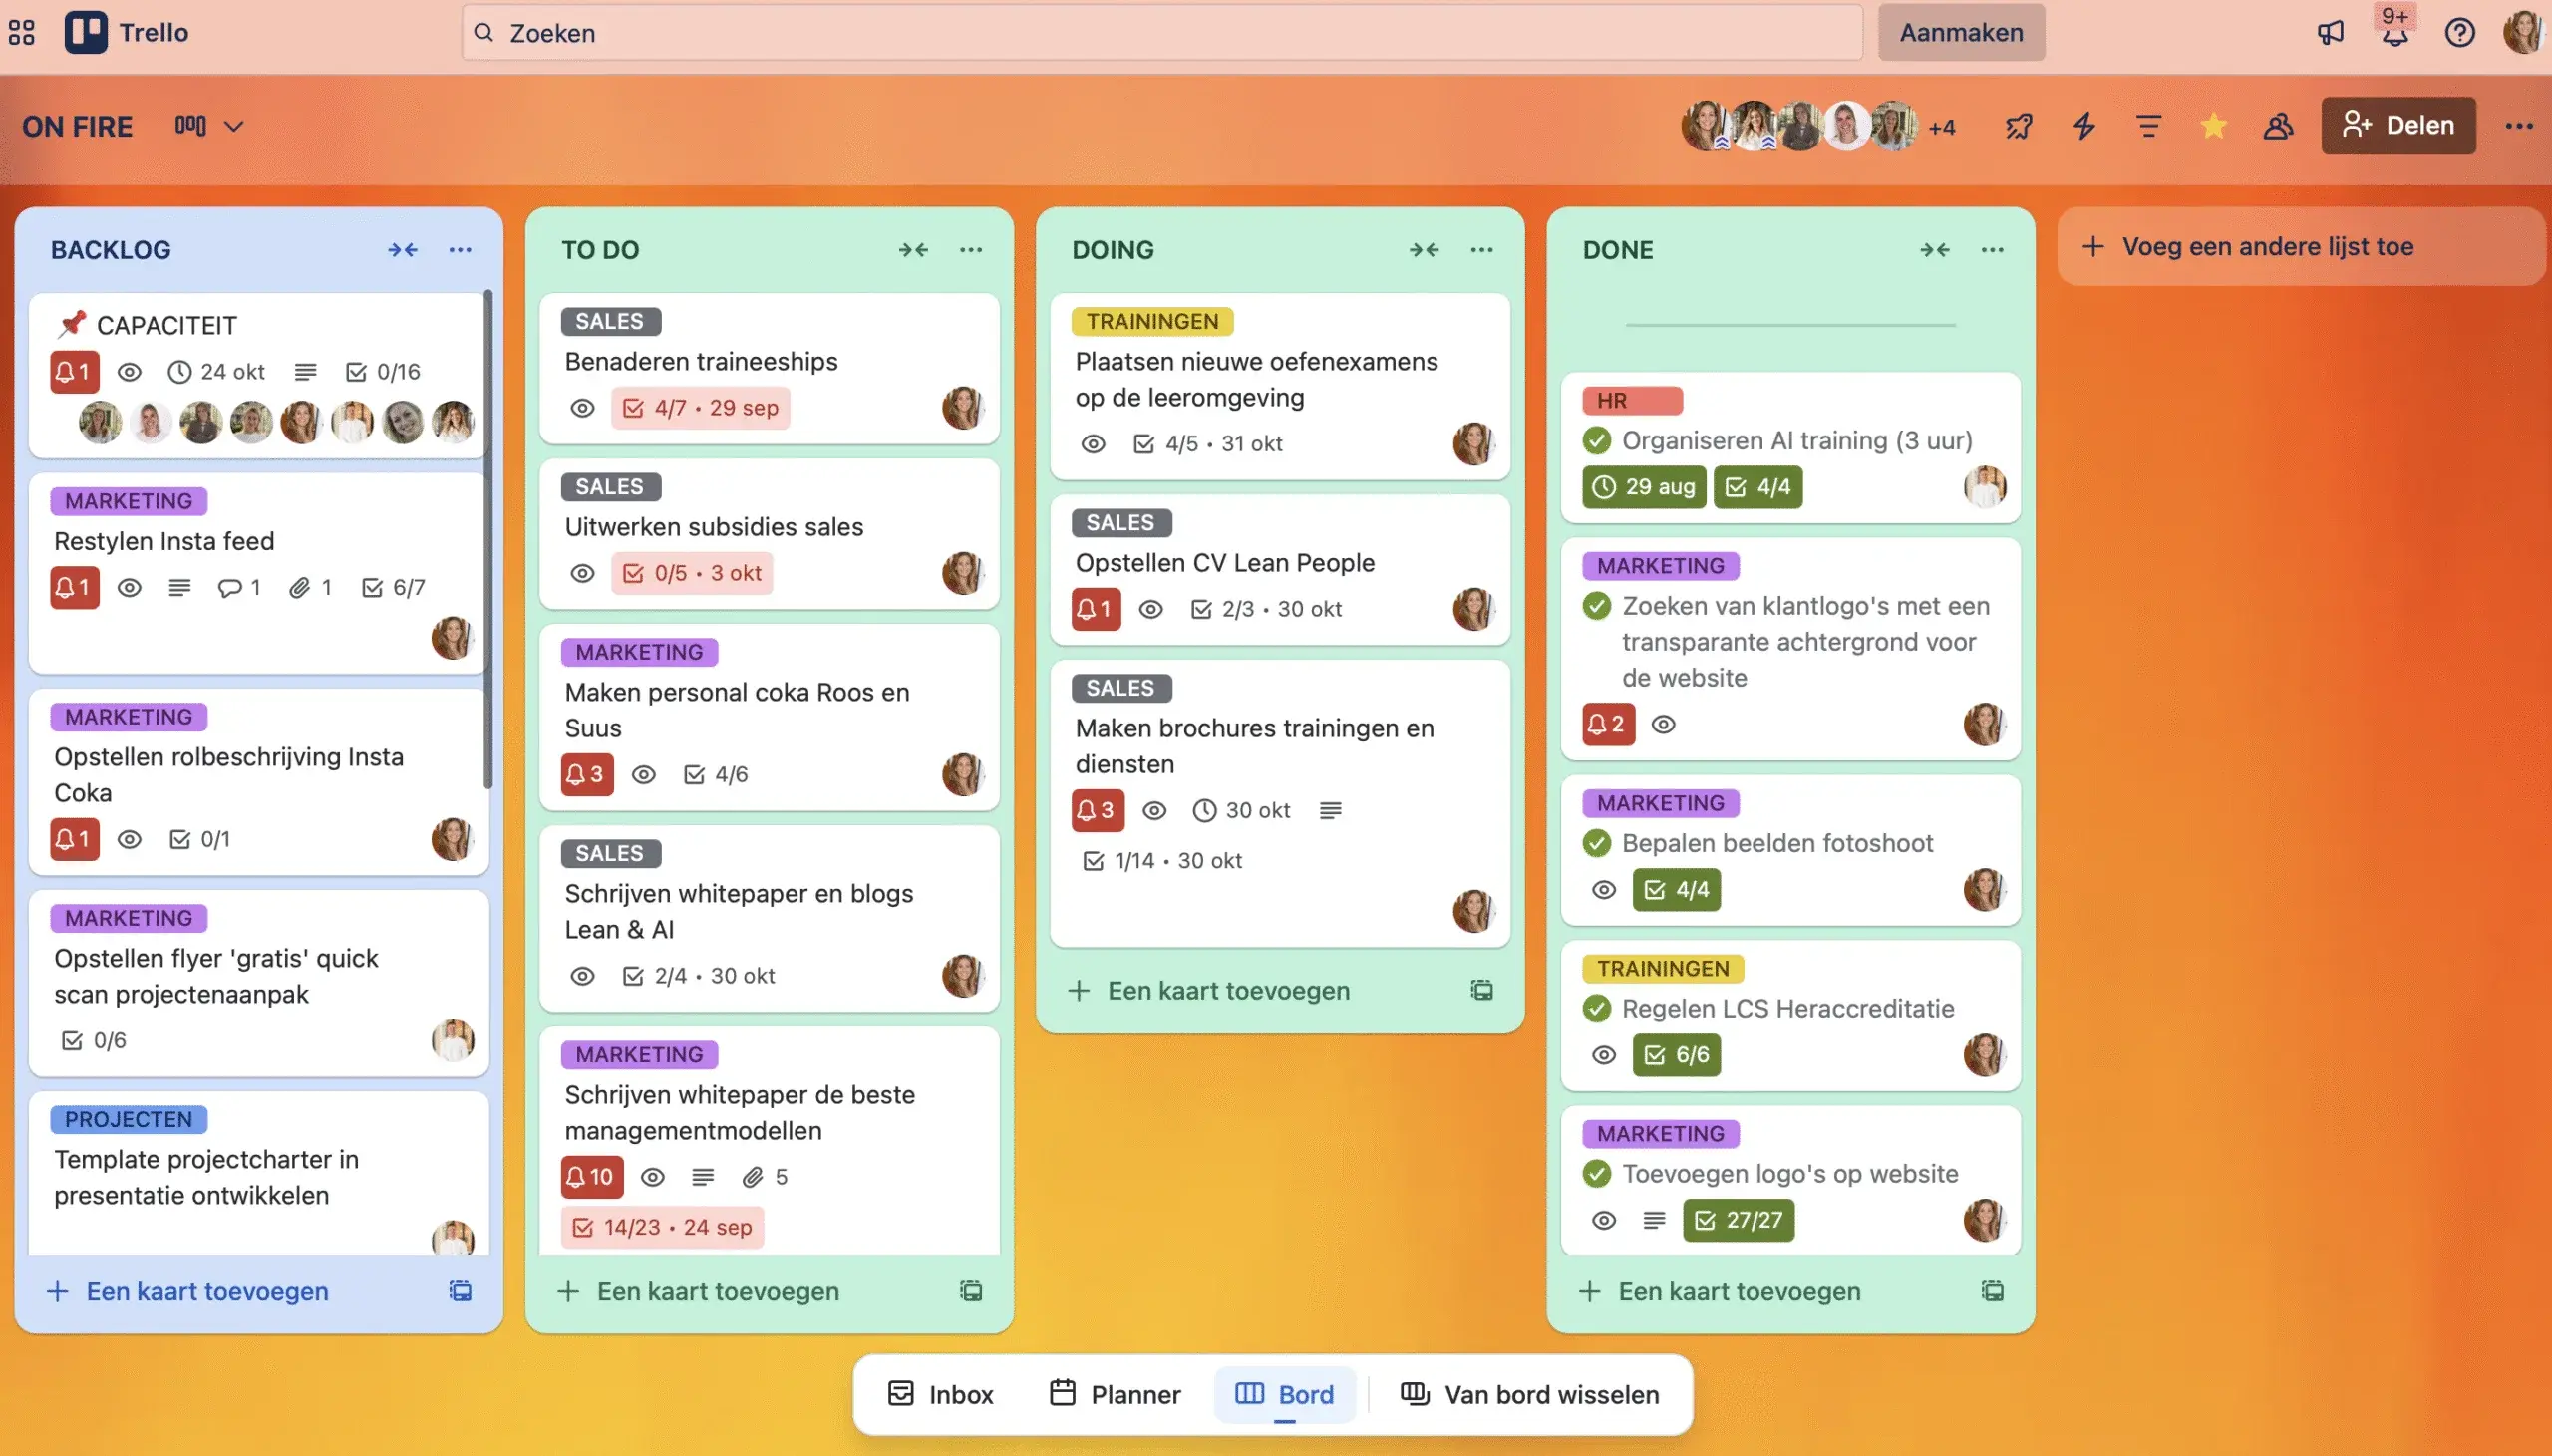Click template icon in TO DO list footer

pyautogui.click(x=971, y=1290)
